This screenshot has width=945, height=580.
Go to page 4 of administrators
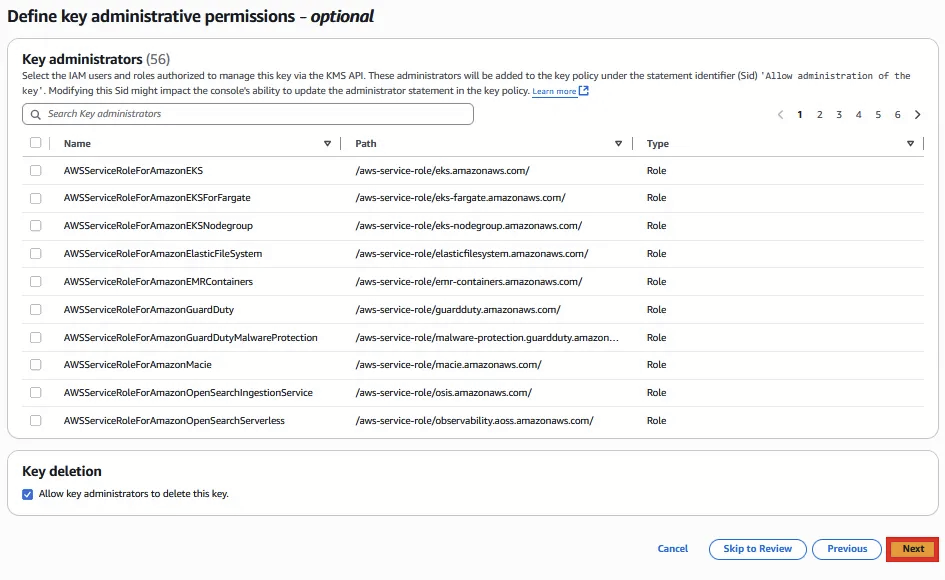click(x=858, y=115)
